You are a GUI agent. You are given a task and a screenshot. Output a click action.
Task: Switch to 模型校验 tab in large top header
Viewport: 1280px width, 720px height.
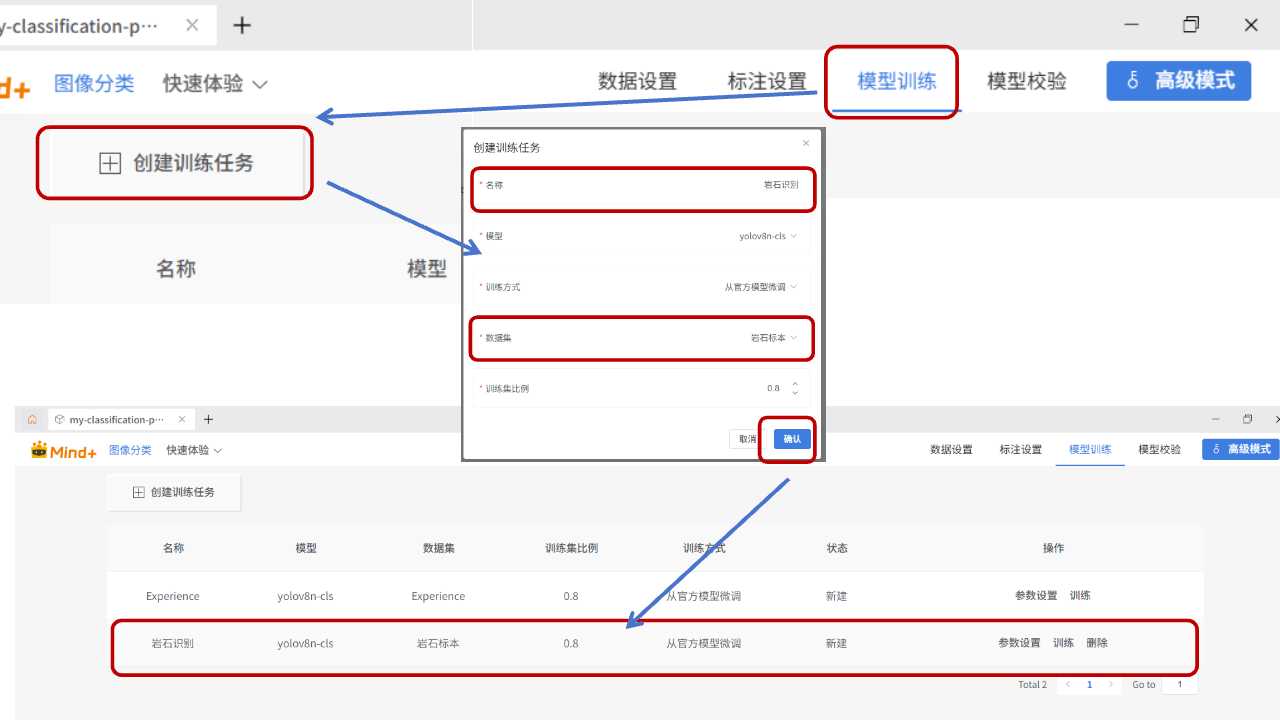pos(1026,82)
